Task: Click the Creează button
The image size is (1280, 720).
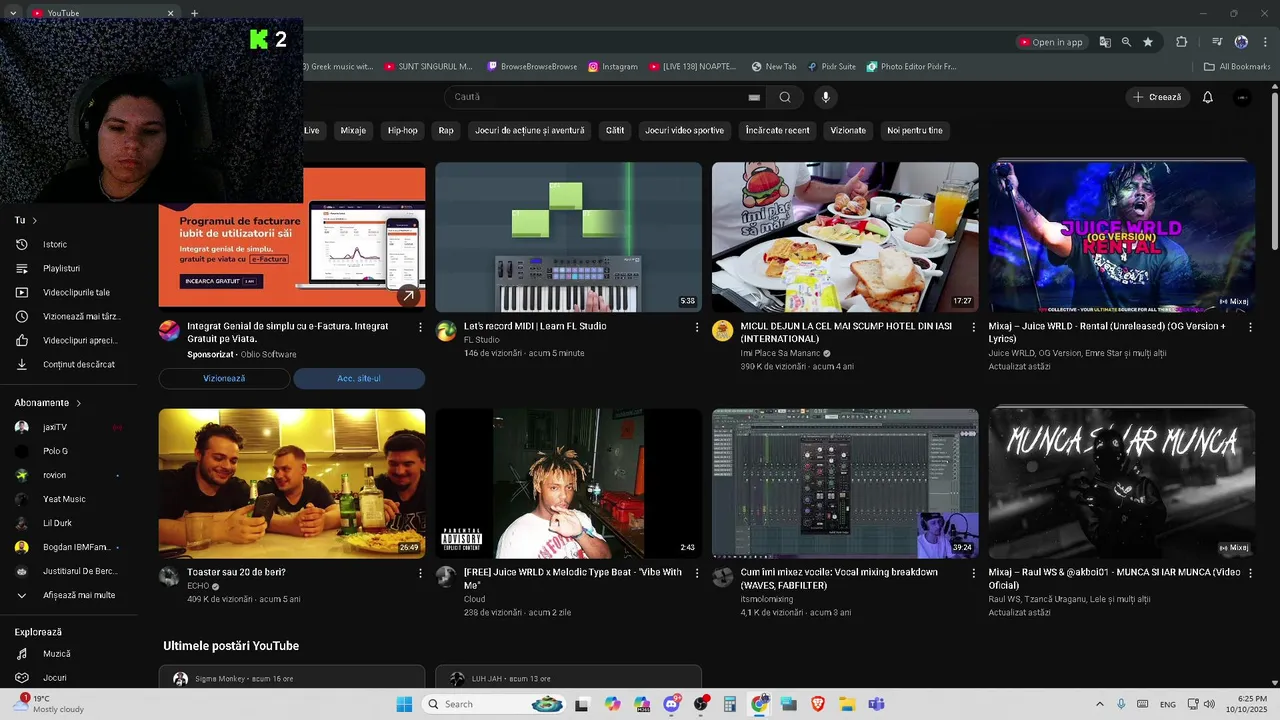Action: point(1157,97)
